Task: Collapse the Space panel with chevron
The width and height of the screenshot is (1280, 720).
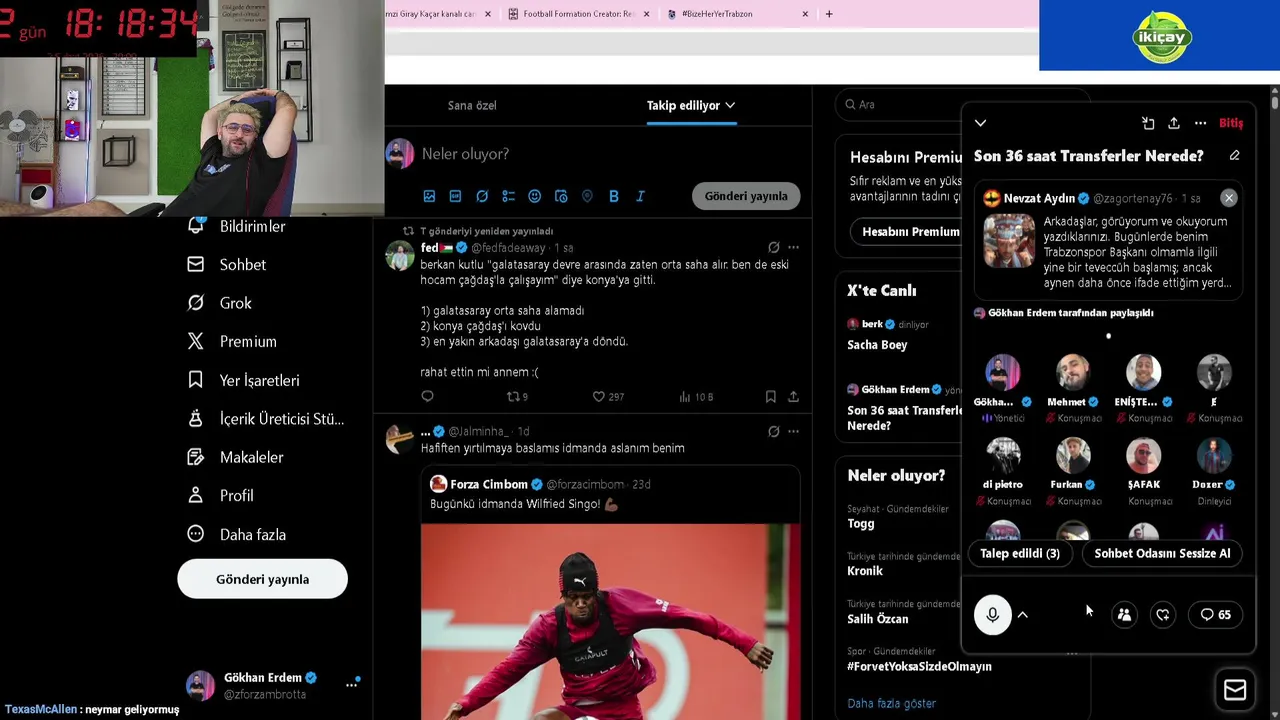Action: click(980, 123)
